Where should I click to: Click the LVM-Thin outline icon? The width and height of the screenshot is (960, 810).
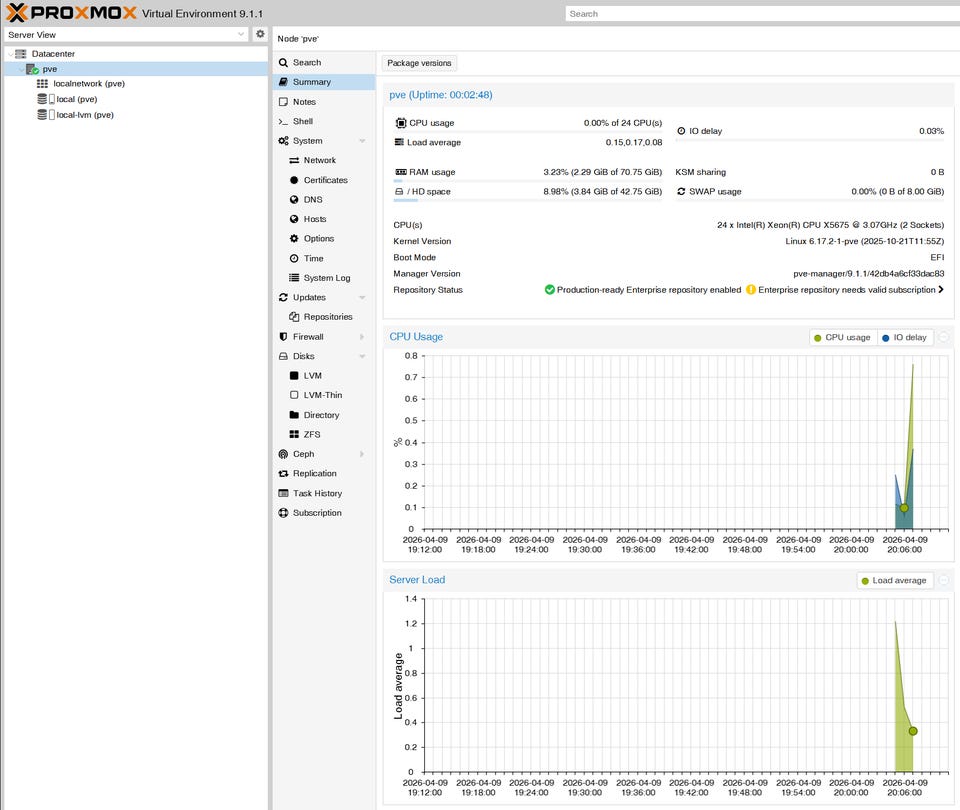point(294,396)
